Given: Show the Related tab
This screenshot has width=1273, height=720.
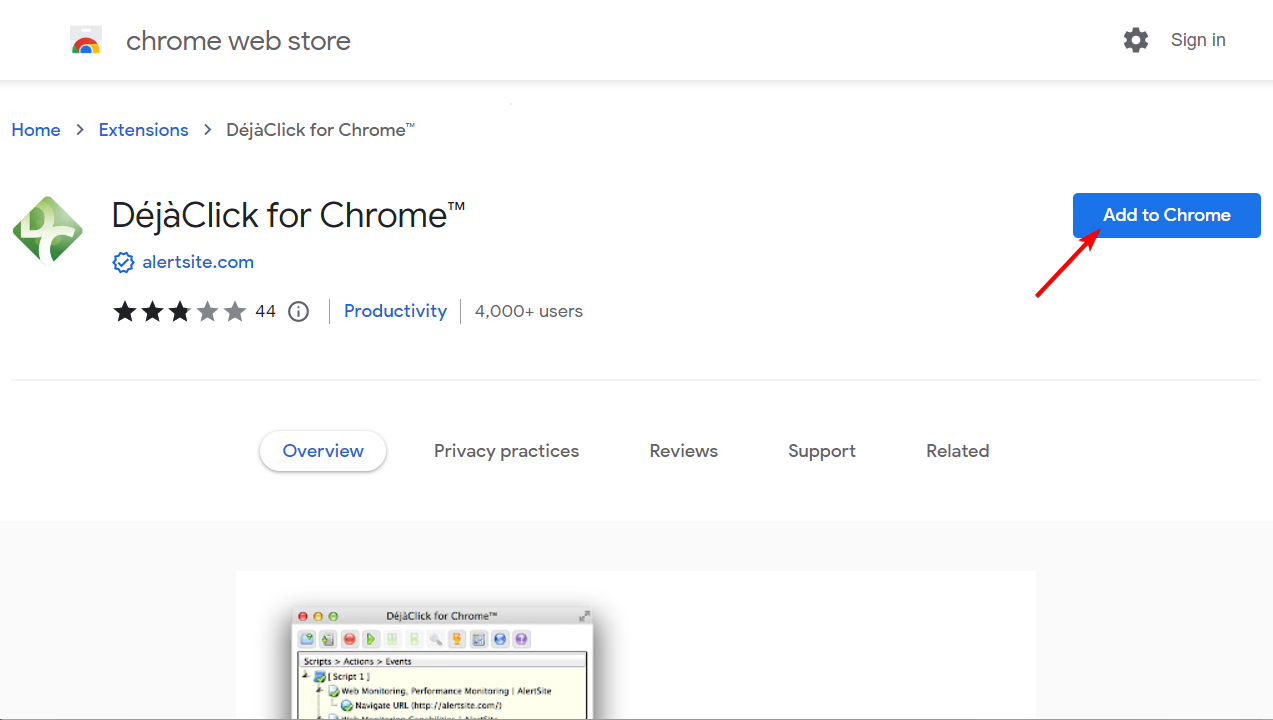Looking at the screenshot, I should point(957,451).
